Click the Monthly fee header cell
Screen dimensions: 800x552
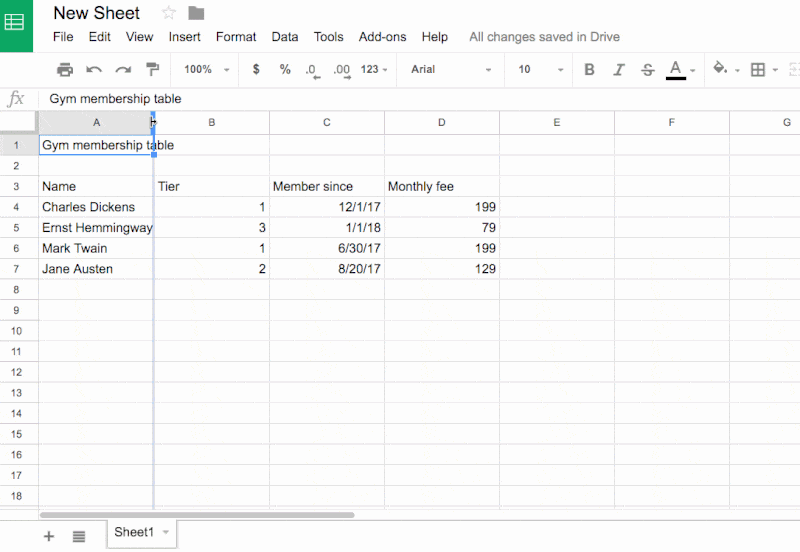(442, 186)
